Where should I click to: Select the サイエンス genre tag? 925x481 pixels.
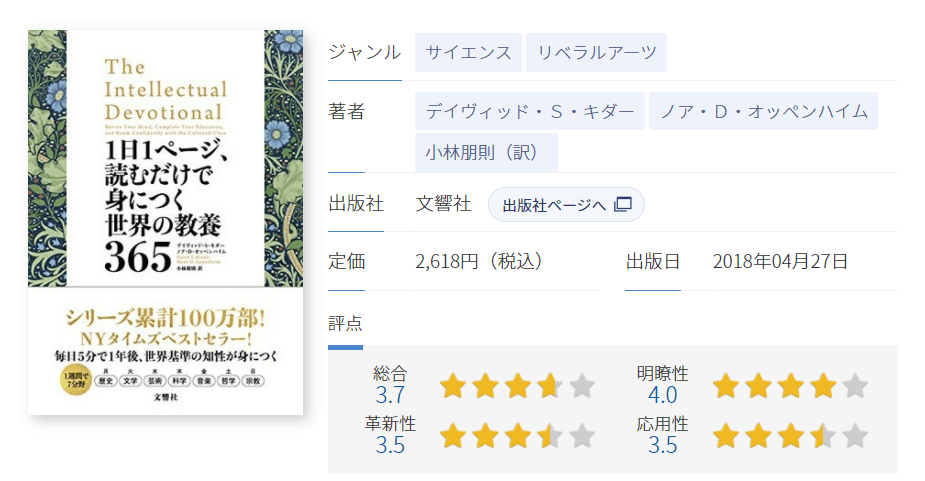tap(468, 53)
